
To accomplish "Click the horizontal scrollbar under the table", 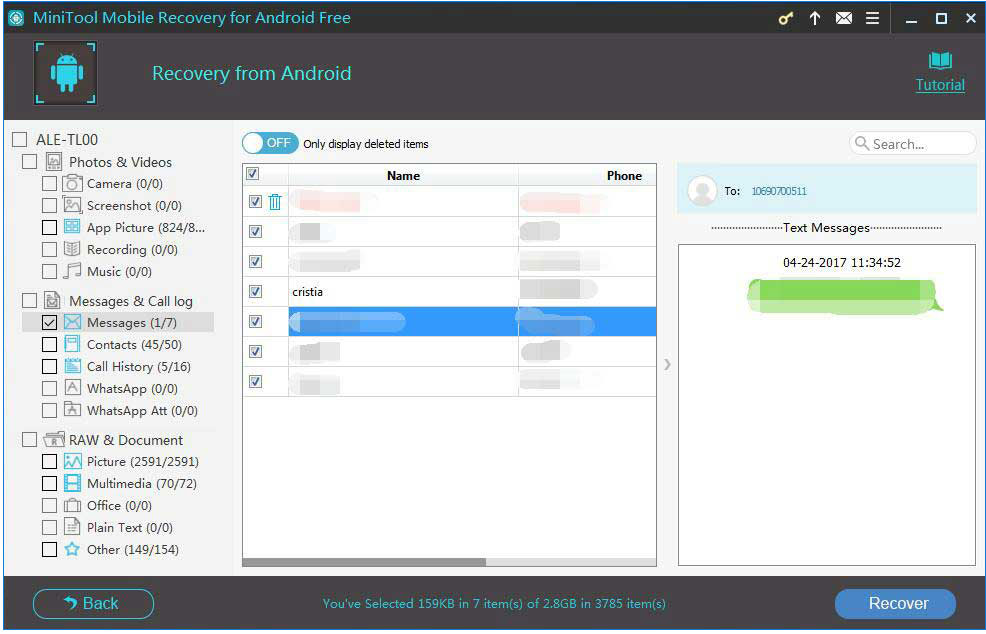I will pyautogui.click(x=364, y=562).
